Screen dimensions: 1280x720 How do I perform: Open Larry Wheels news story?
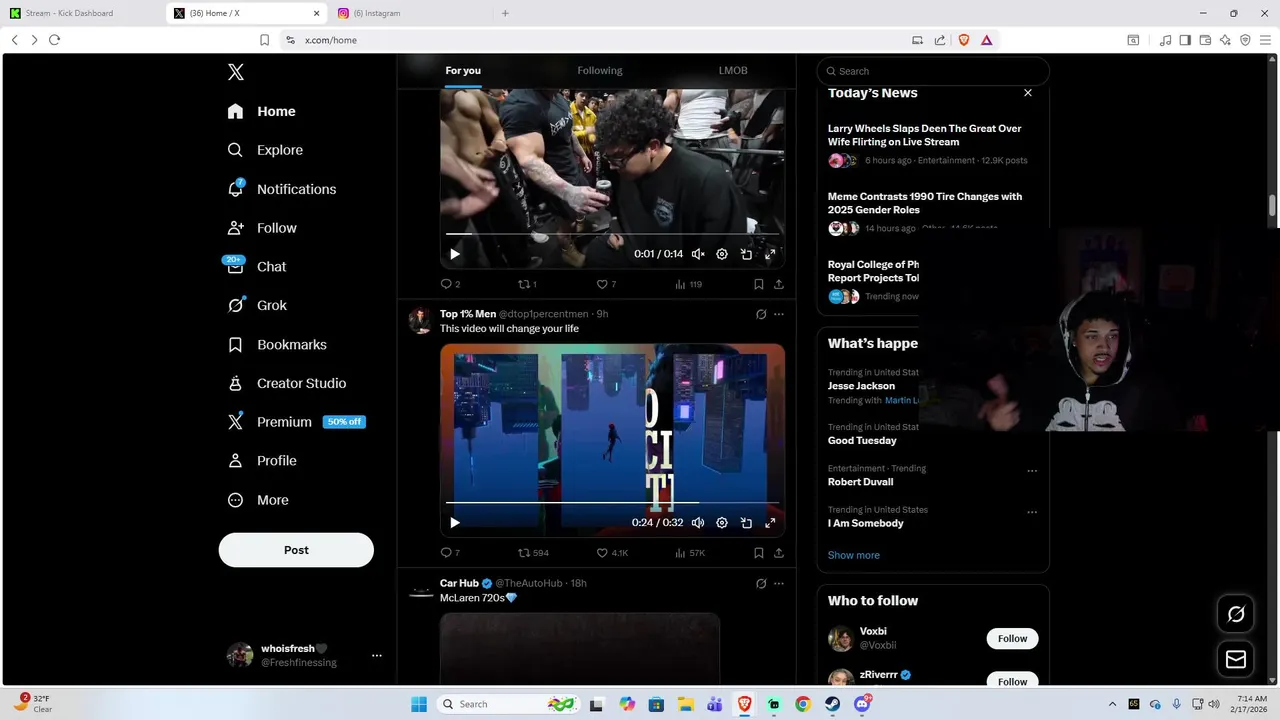[x=925, y=135]
